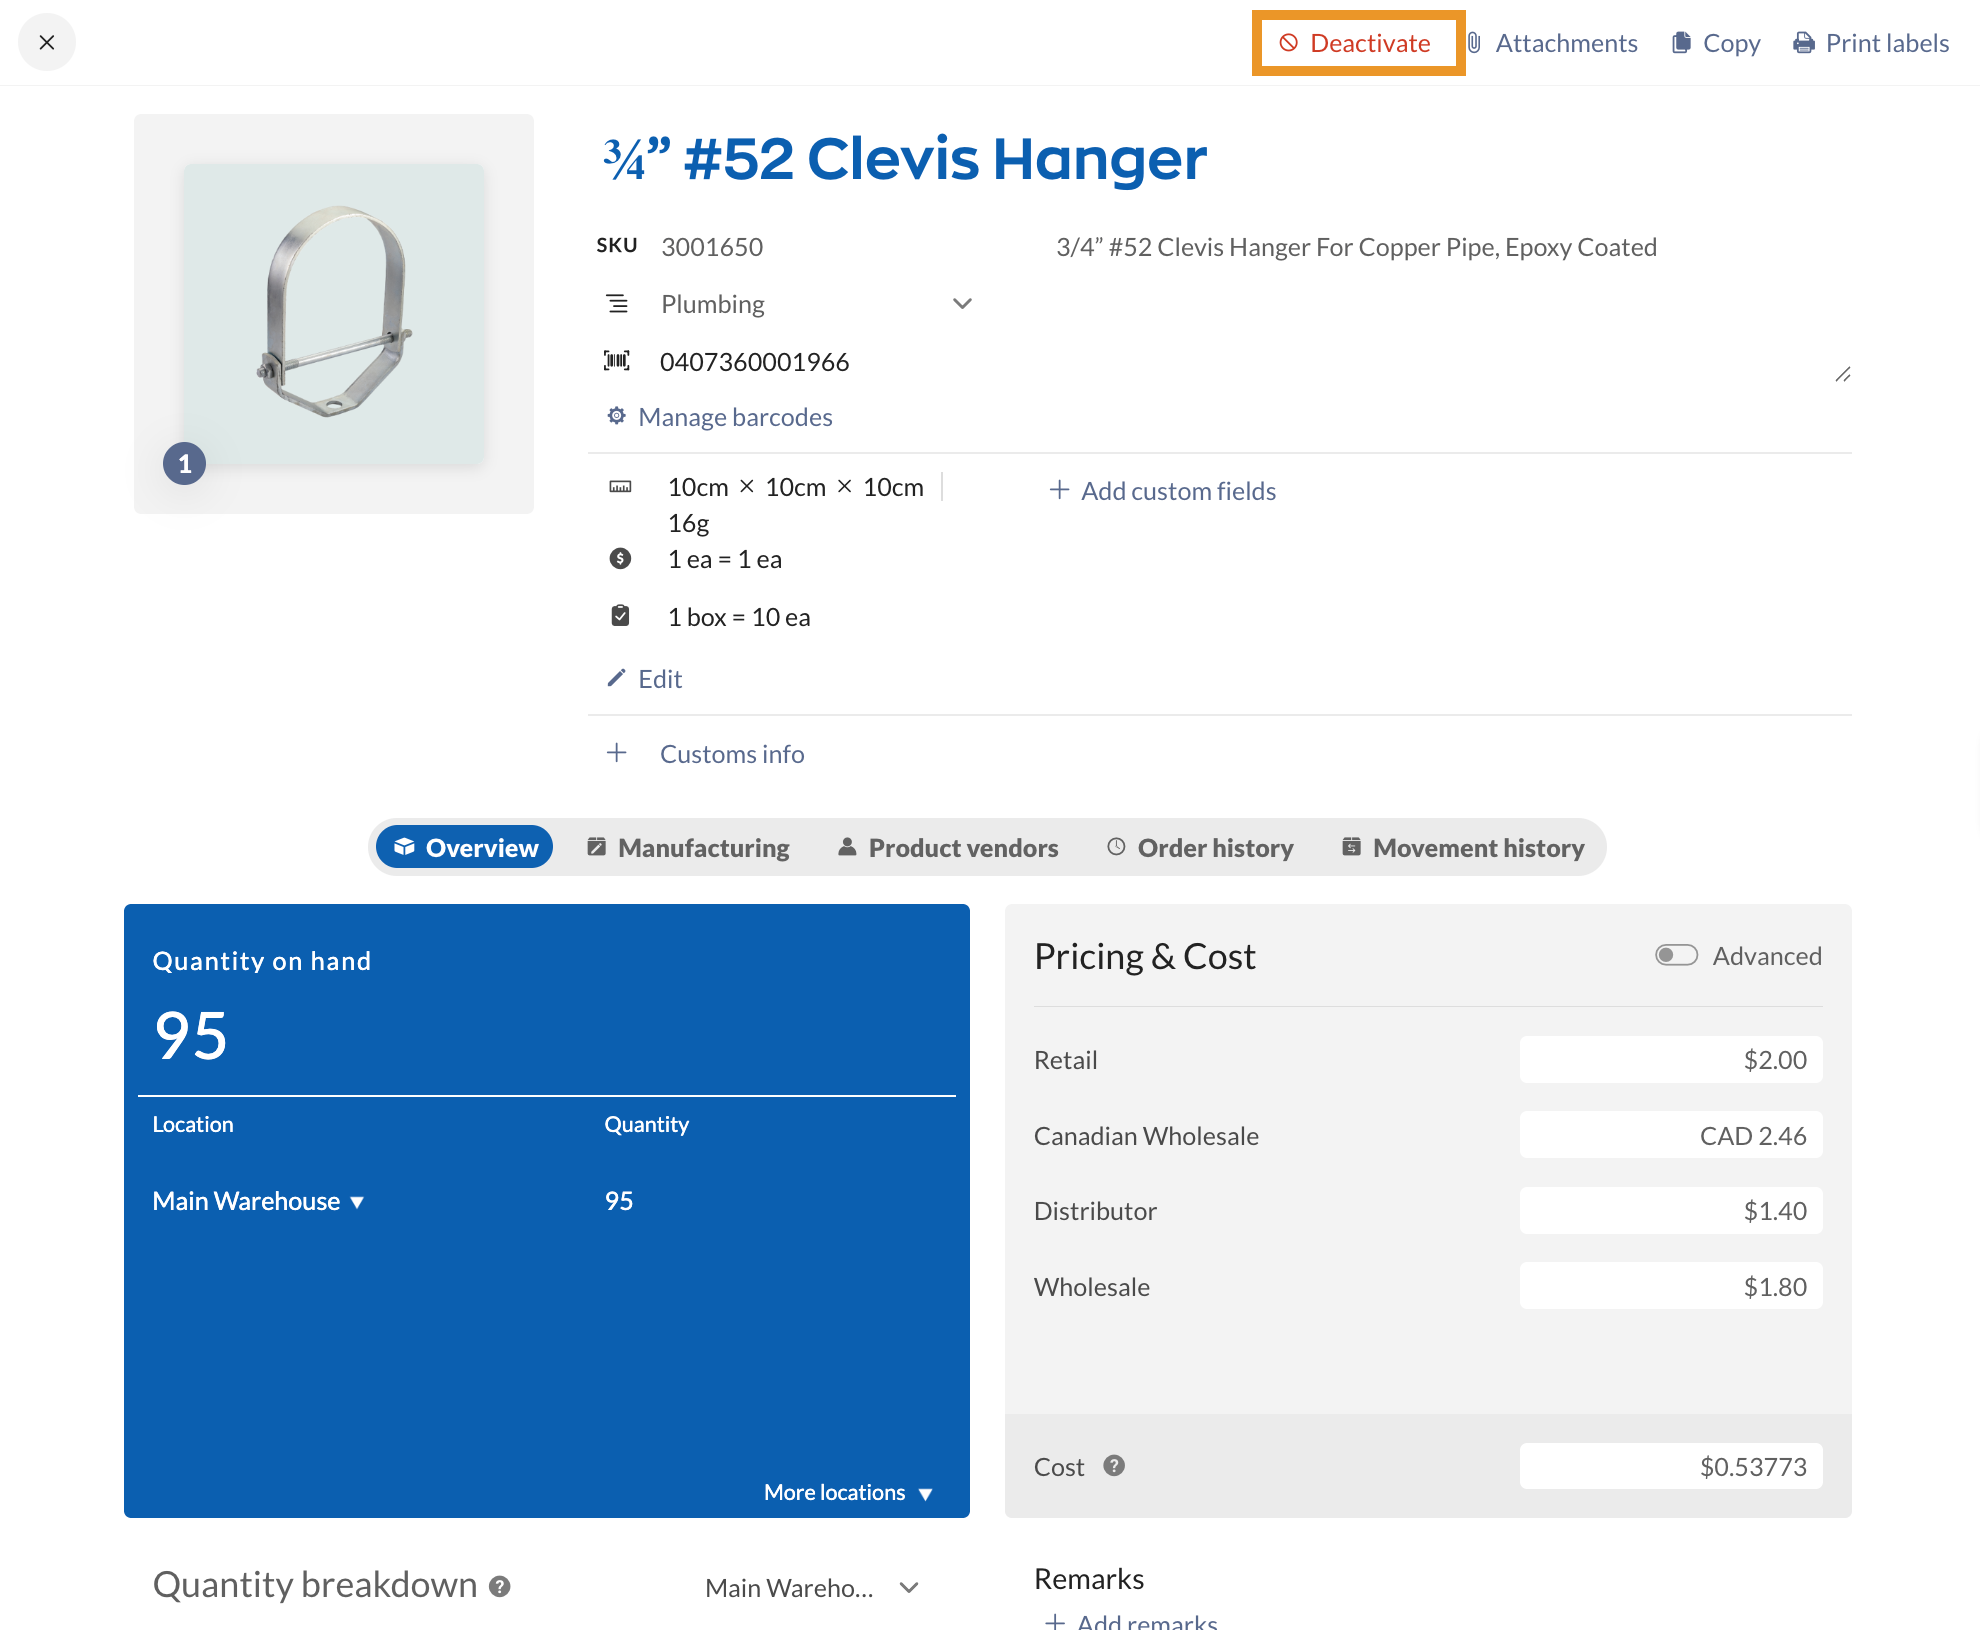Viewport: 1980px width, 1630px height.
Task: Click Quantity breakdown help icon
Action: (500, 1586)
